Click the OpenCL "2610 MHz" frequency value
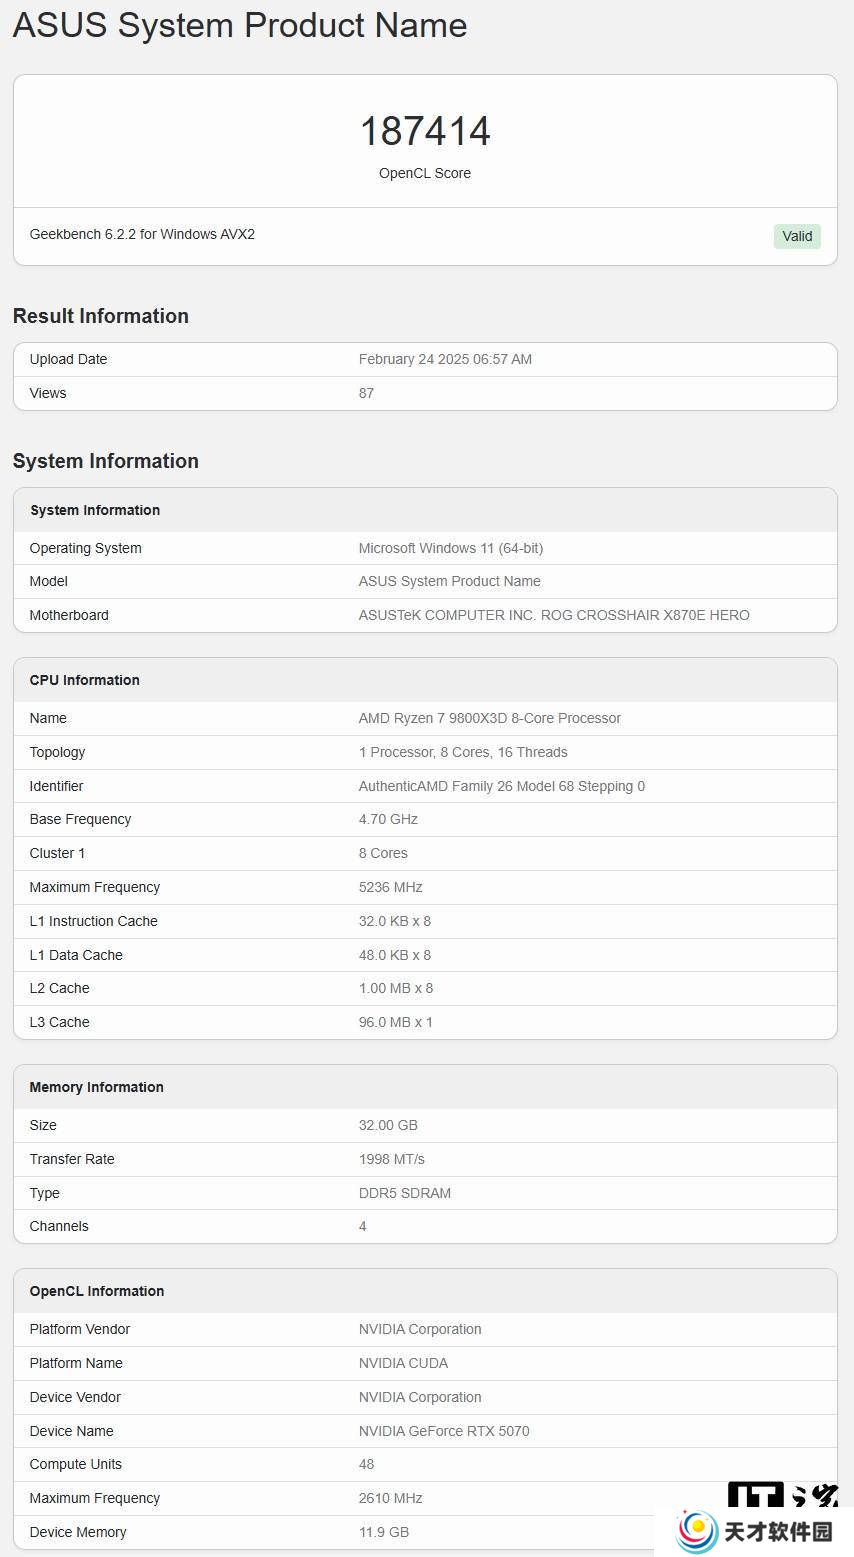Screen dimensions: 854x1557 [x=391, y=1498]
